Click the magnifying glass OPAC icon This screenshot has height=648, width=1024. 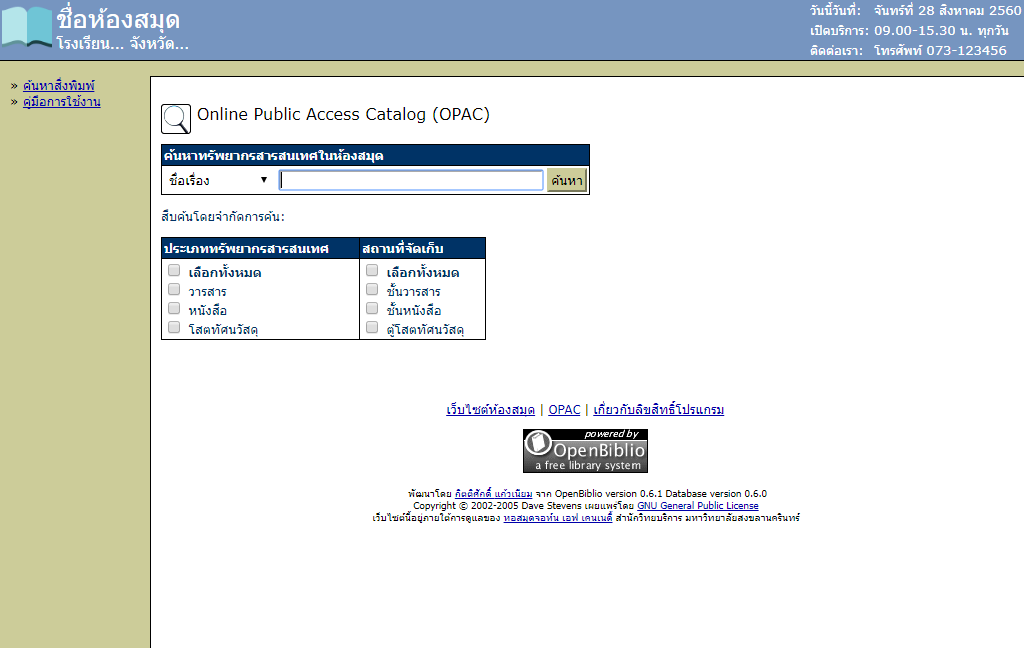click(x=176, y=118)
